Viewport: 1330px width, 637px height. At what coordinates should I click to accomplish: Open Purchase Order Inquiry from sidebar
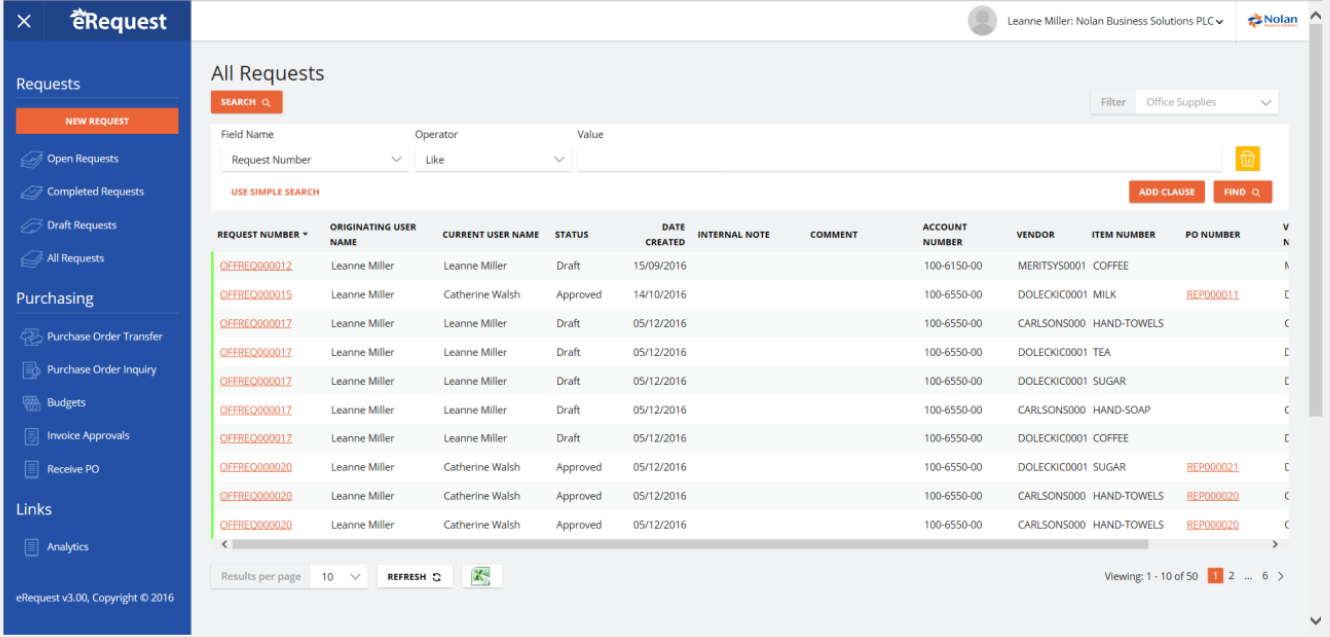101,370
